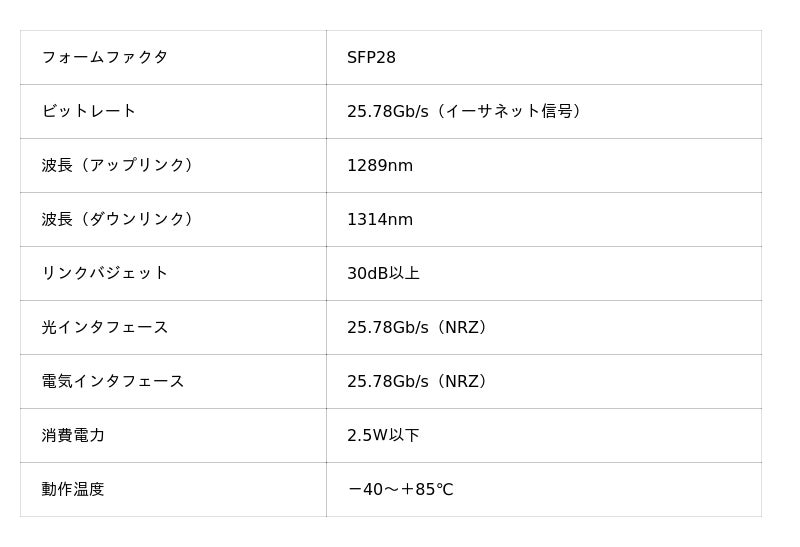Select the −40～+85℃ temperature value
The height and width of the screenshot is (547, 800).
[x=400, y=490]
